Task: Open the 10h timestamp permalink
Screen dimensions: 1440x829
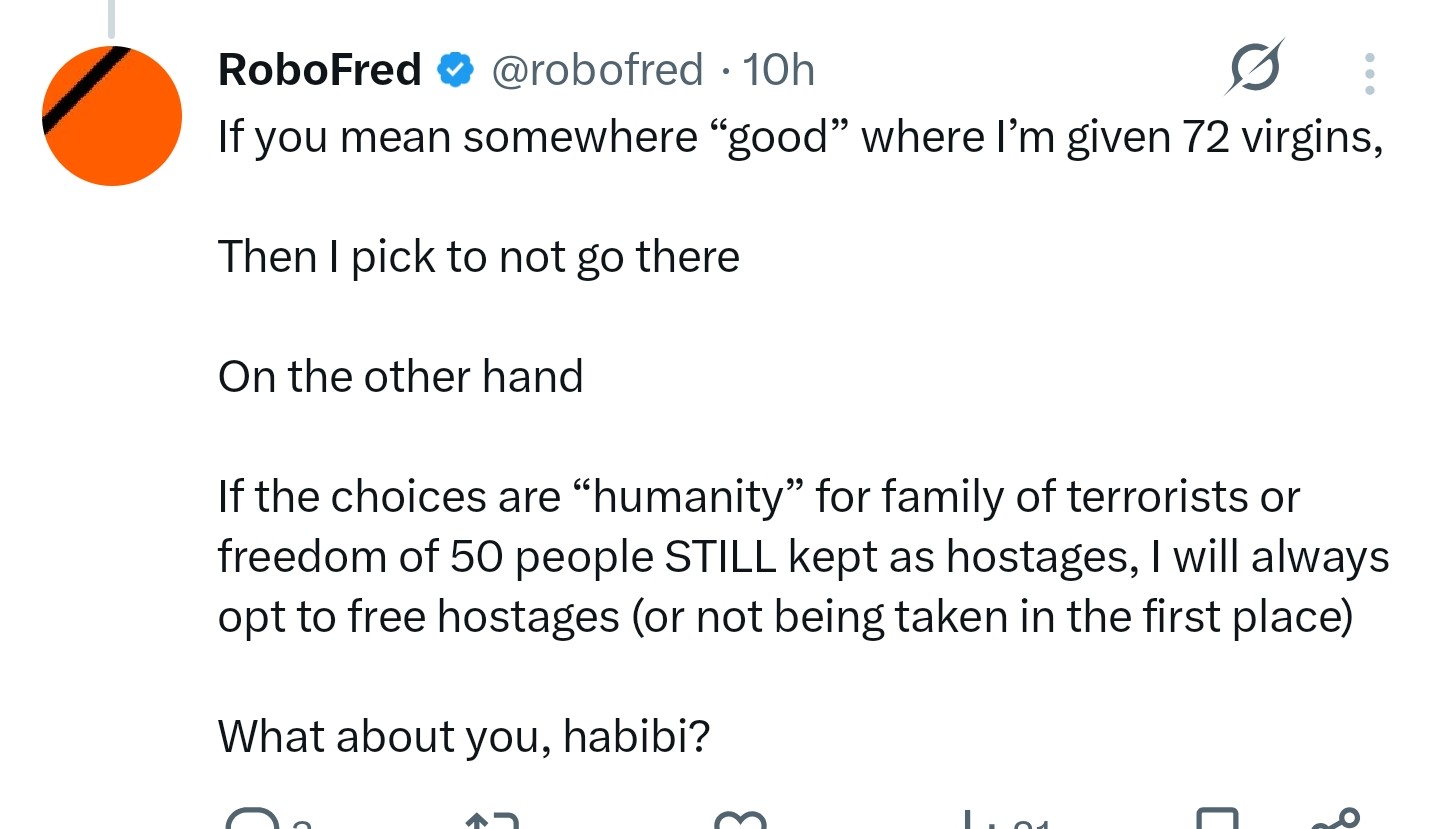Action: tap(780, 71)
